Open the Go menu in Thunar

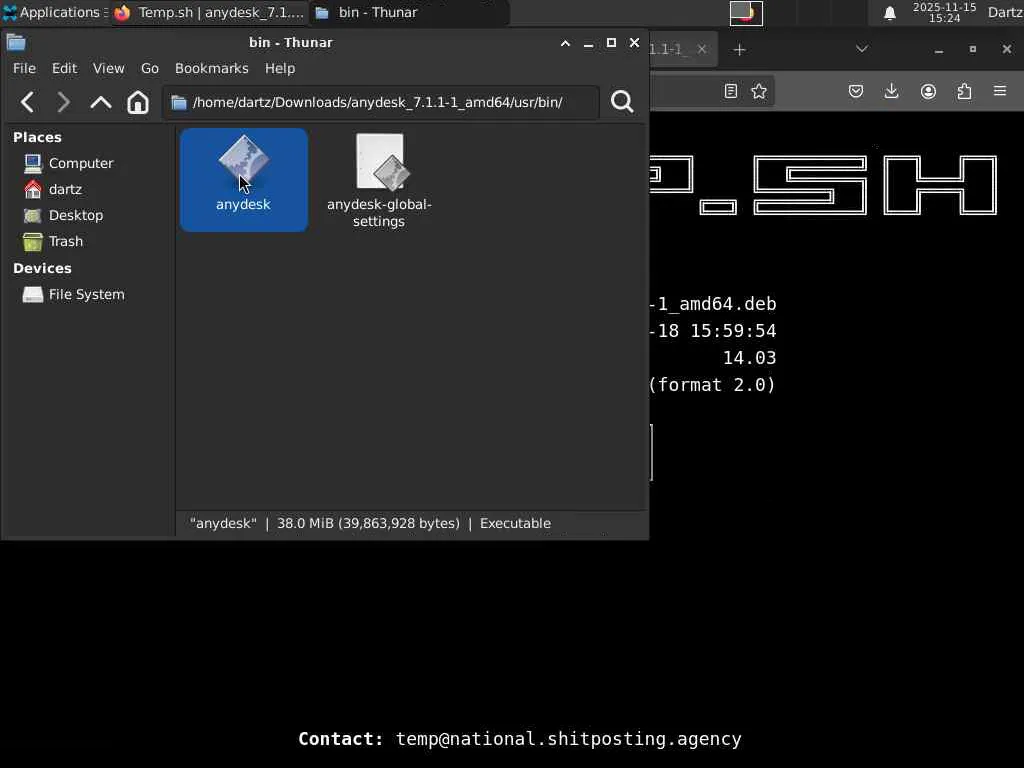coord(150,68)
